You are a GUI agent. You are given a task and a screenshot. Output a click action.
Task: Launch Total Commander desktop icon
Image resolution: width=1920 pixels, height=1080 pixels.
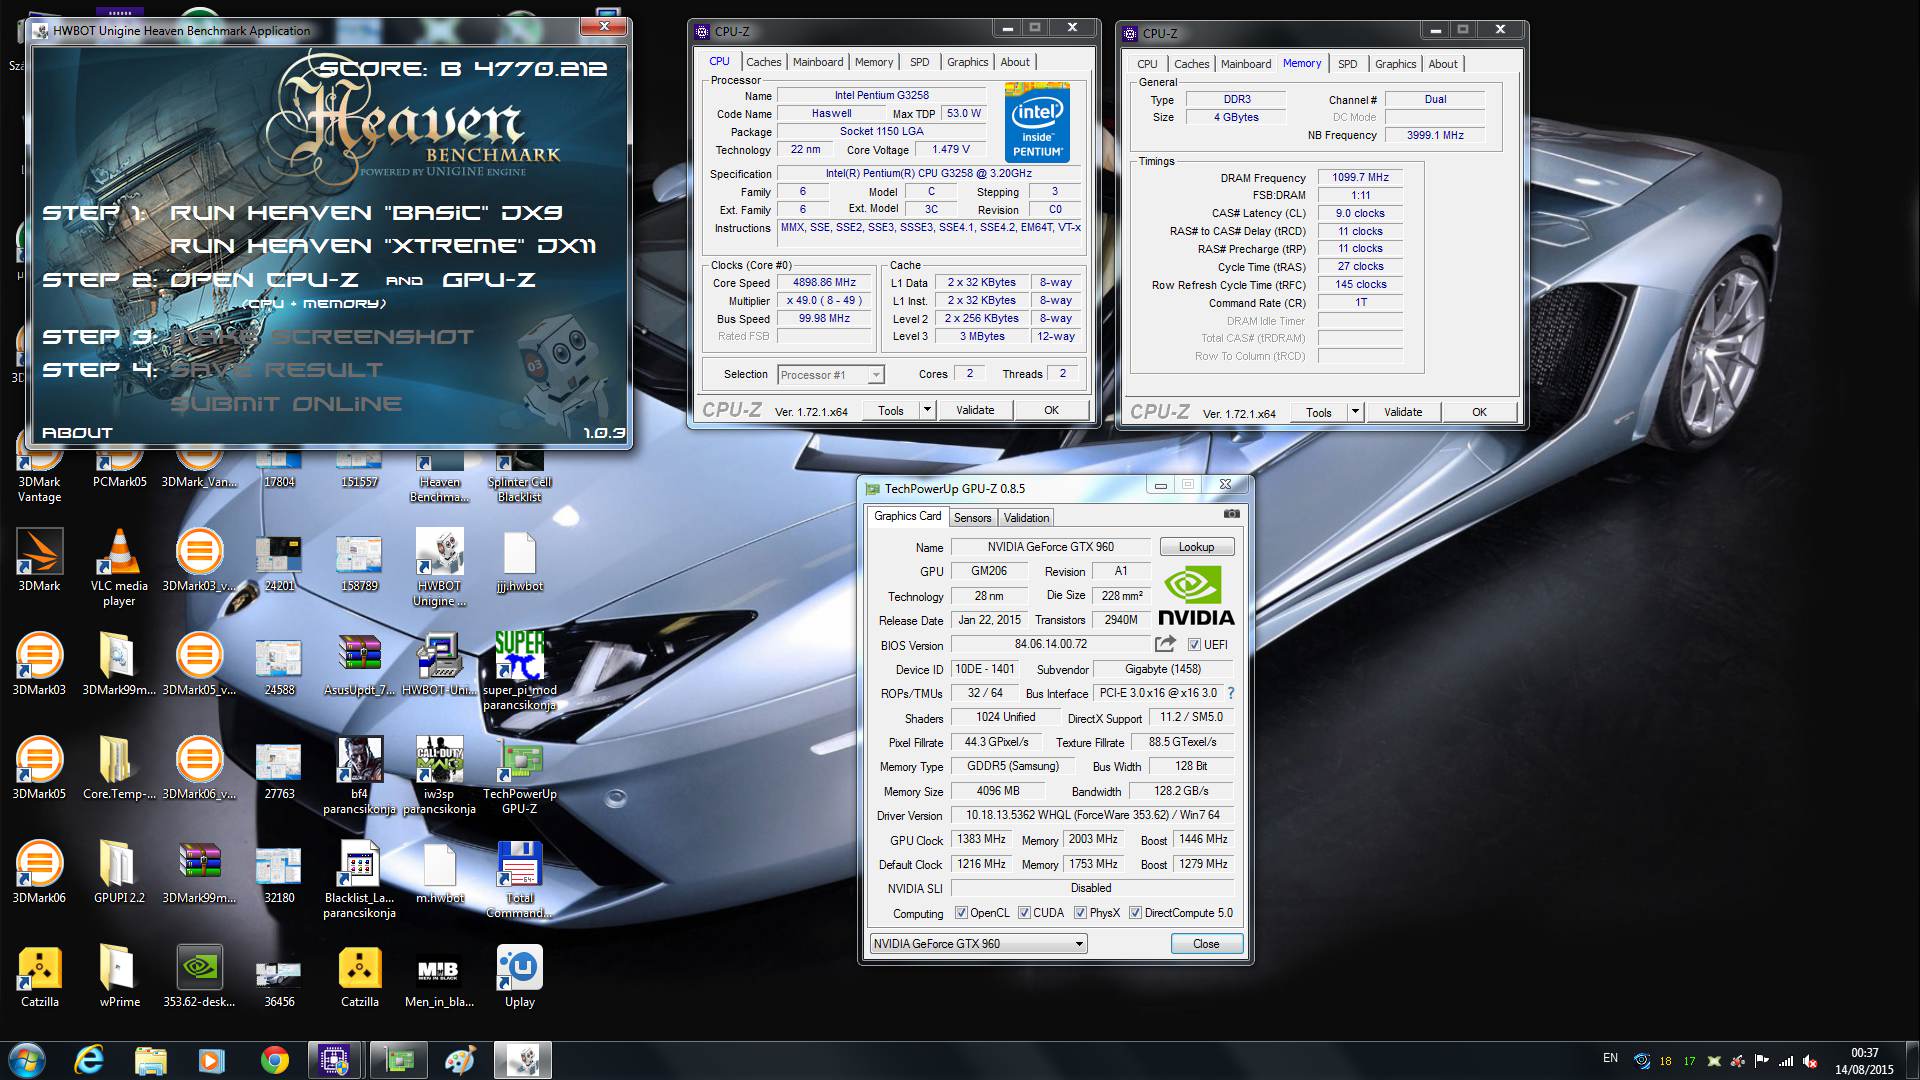(519, 878)
